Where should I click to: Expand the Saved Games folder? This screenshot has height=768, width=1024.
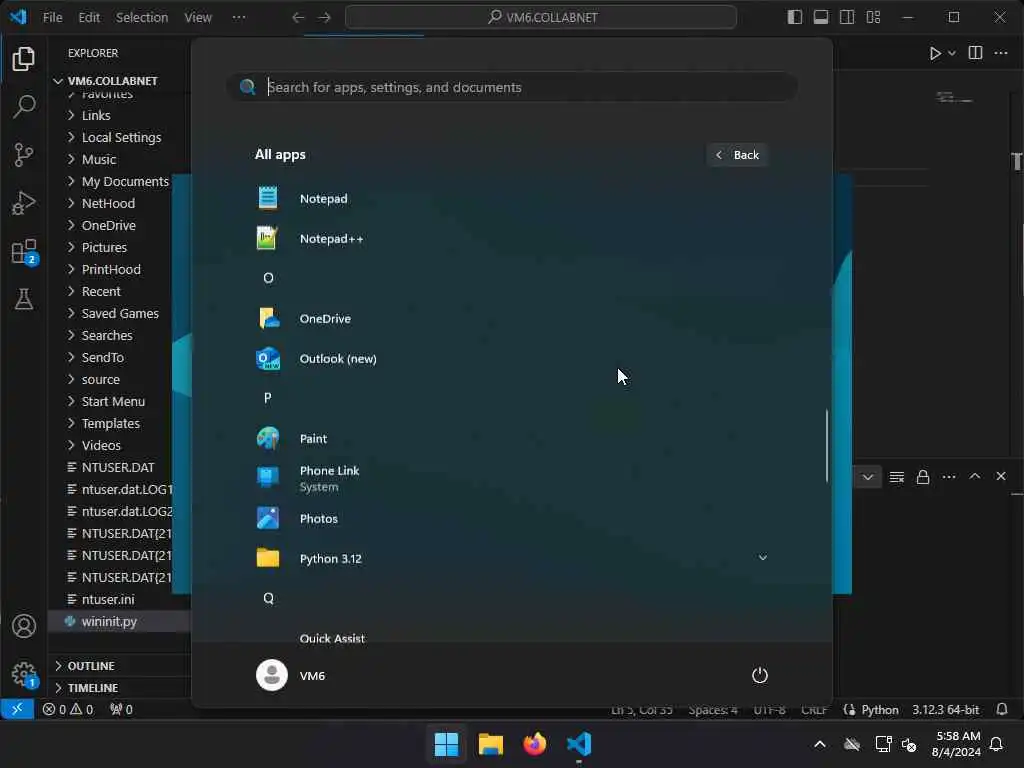pos(120,313)
